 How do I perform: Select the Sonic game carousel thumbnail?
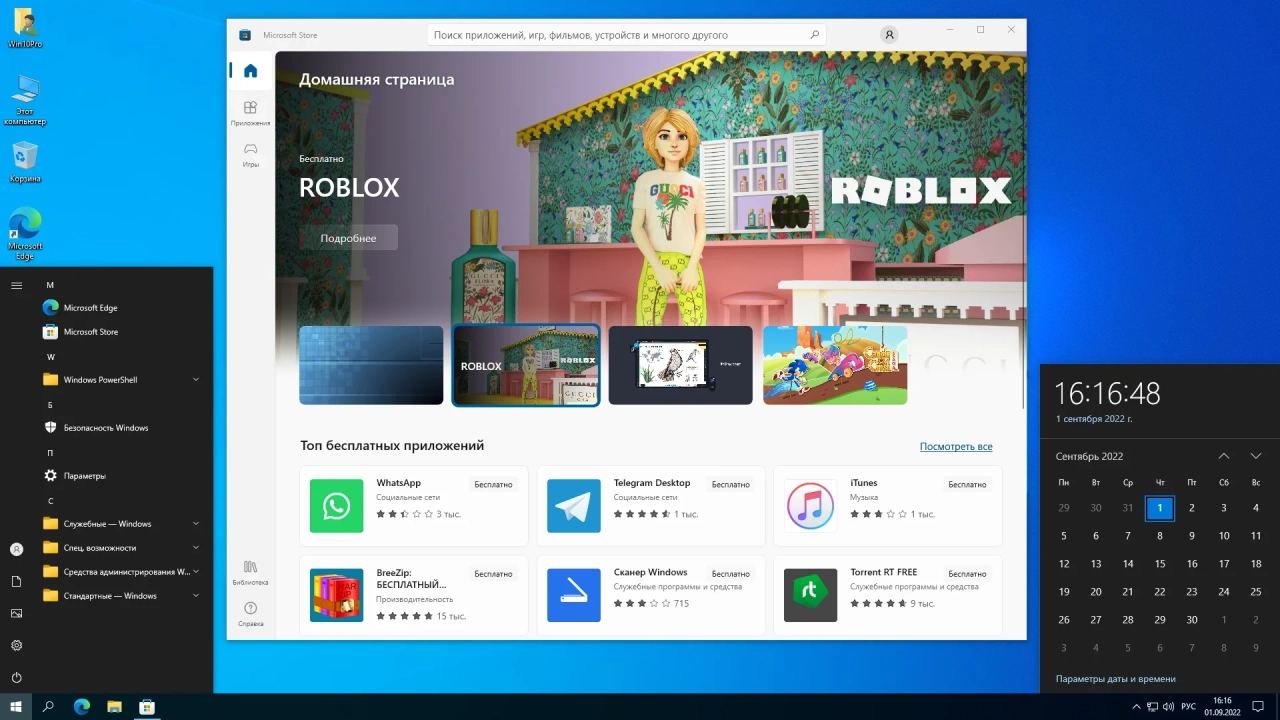coord(835,365)
